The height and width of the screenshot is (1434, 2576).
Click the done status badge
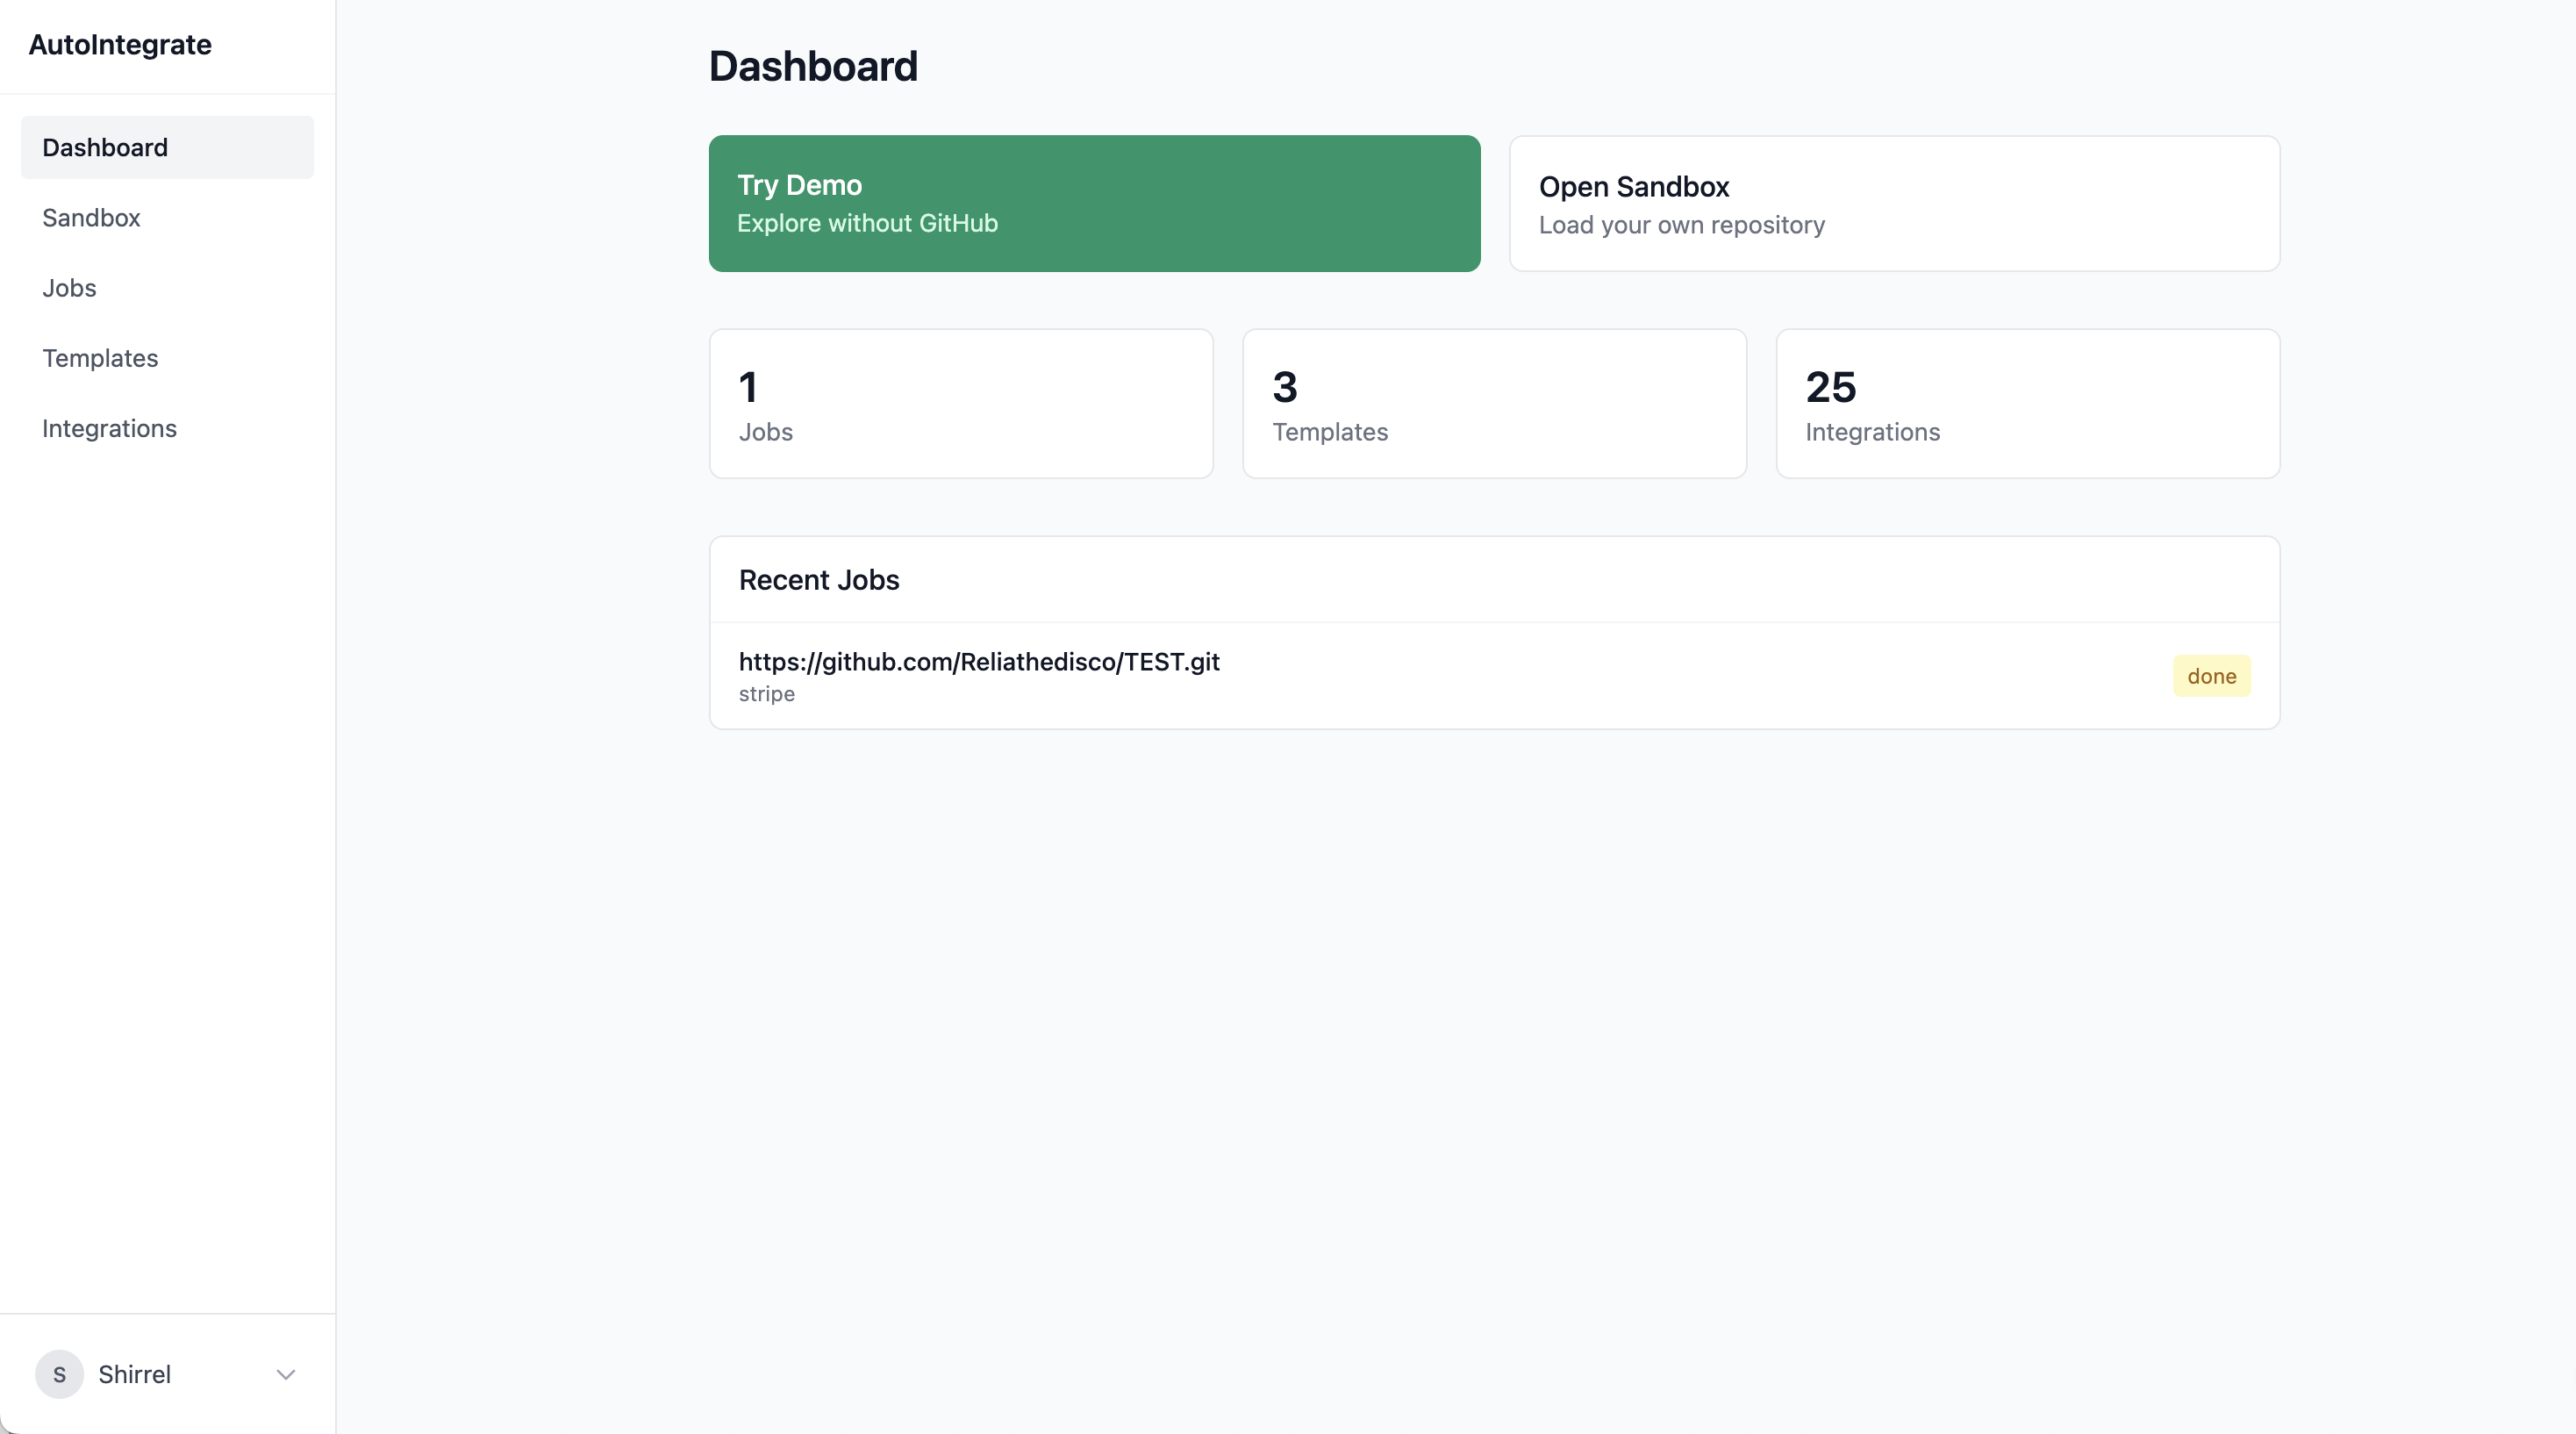point(2211,676)
